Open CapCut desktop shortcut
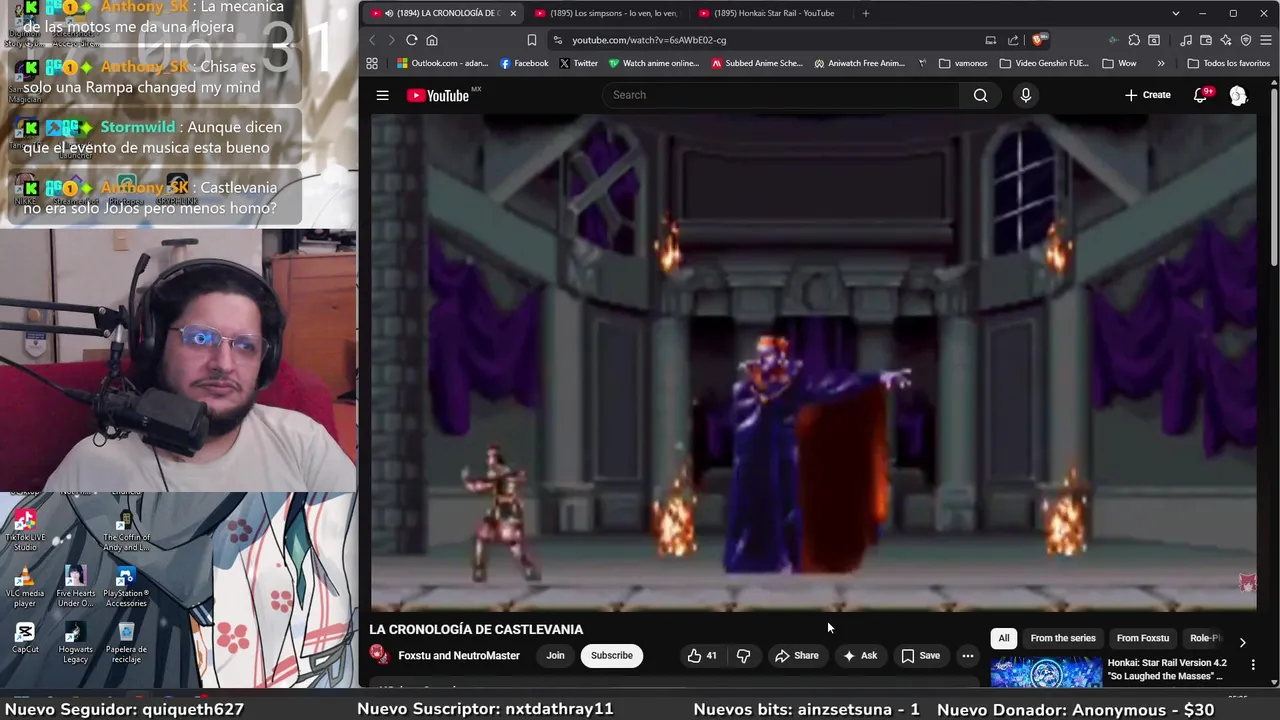 pos(25,637)
